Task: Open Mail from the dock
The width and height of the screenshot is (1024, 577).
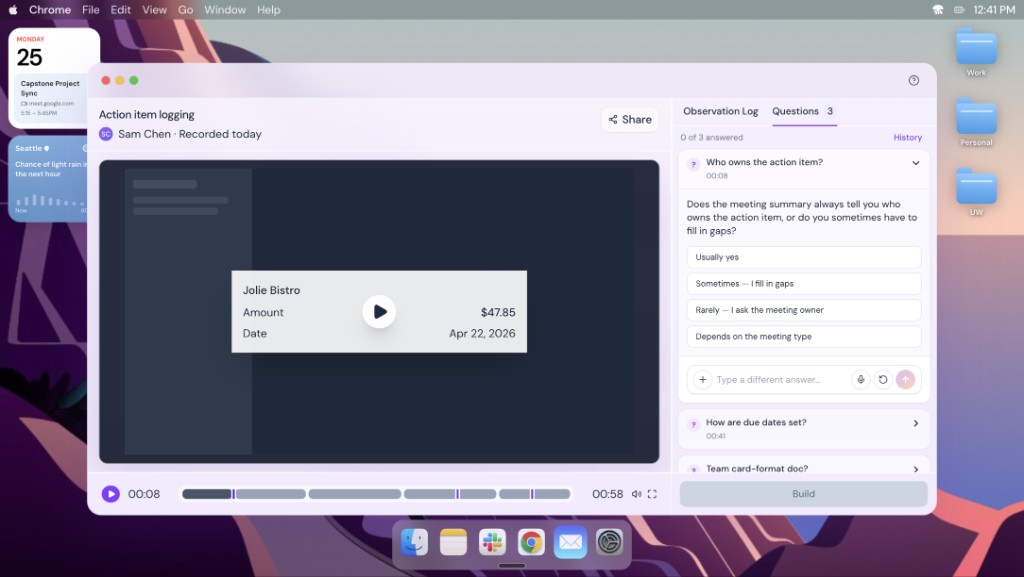Action: coord(570,542)
